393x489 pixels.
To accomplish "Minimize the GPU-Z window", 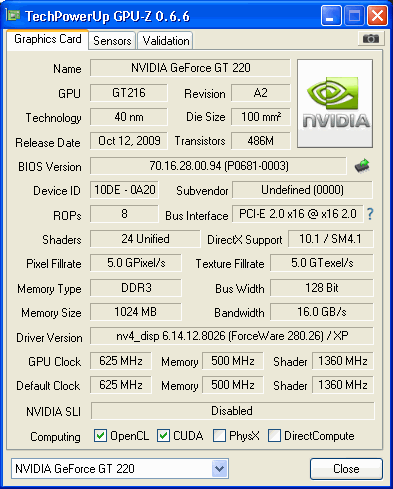I will 331,15.
